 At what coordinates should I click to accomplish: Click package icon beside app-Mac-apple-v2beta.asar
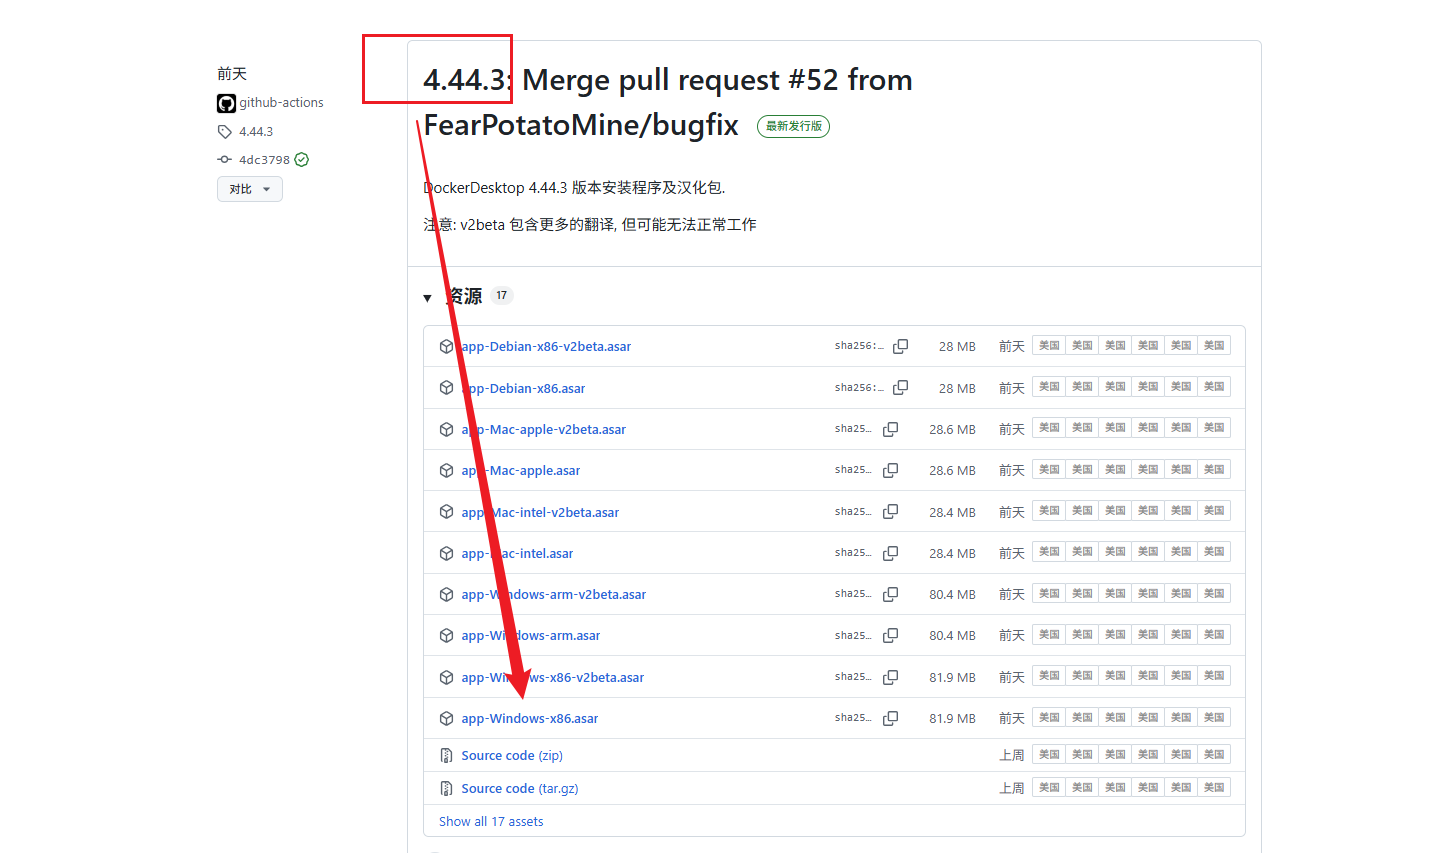[447, 429]
